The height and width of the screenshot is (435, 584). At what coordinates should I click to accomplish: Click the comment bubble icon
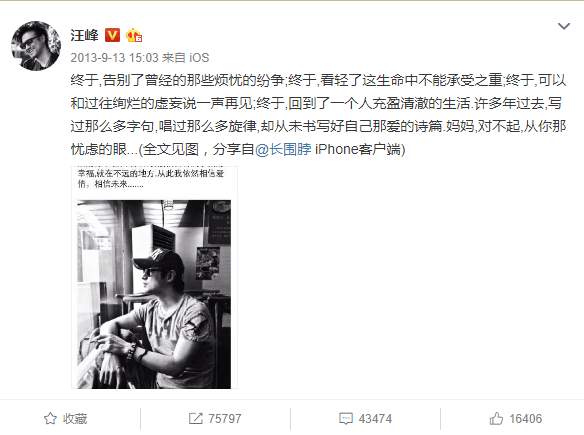click(346, 419)
